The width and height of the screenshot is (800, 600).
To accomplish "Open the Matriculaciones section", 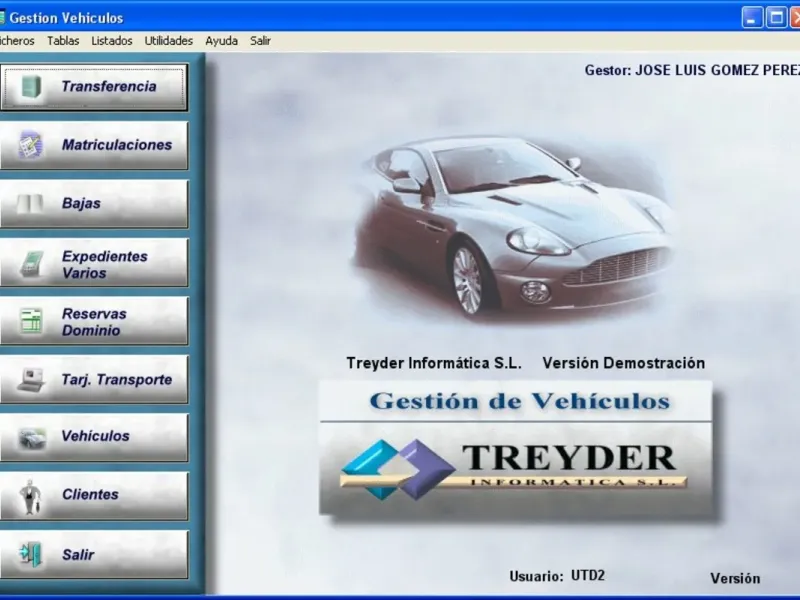I will point(94,145).
